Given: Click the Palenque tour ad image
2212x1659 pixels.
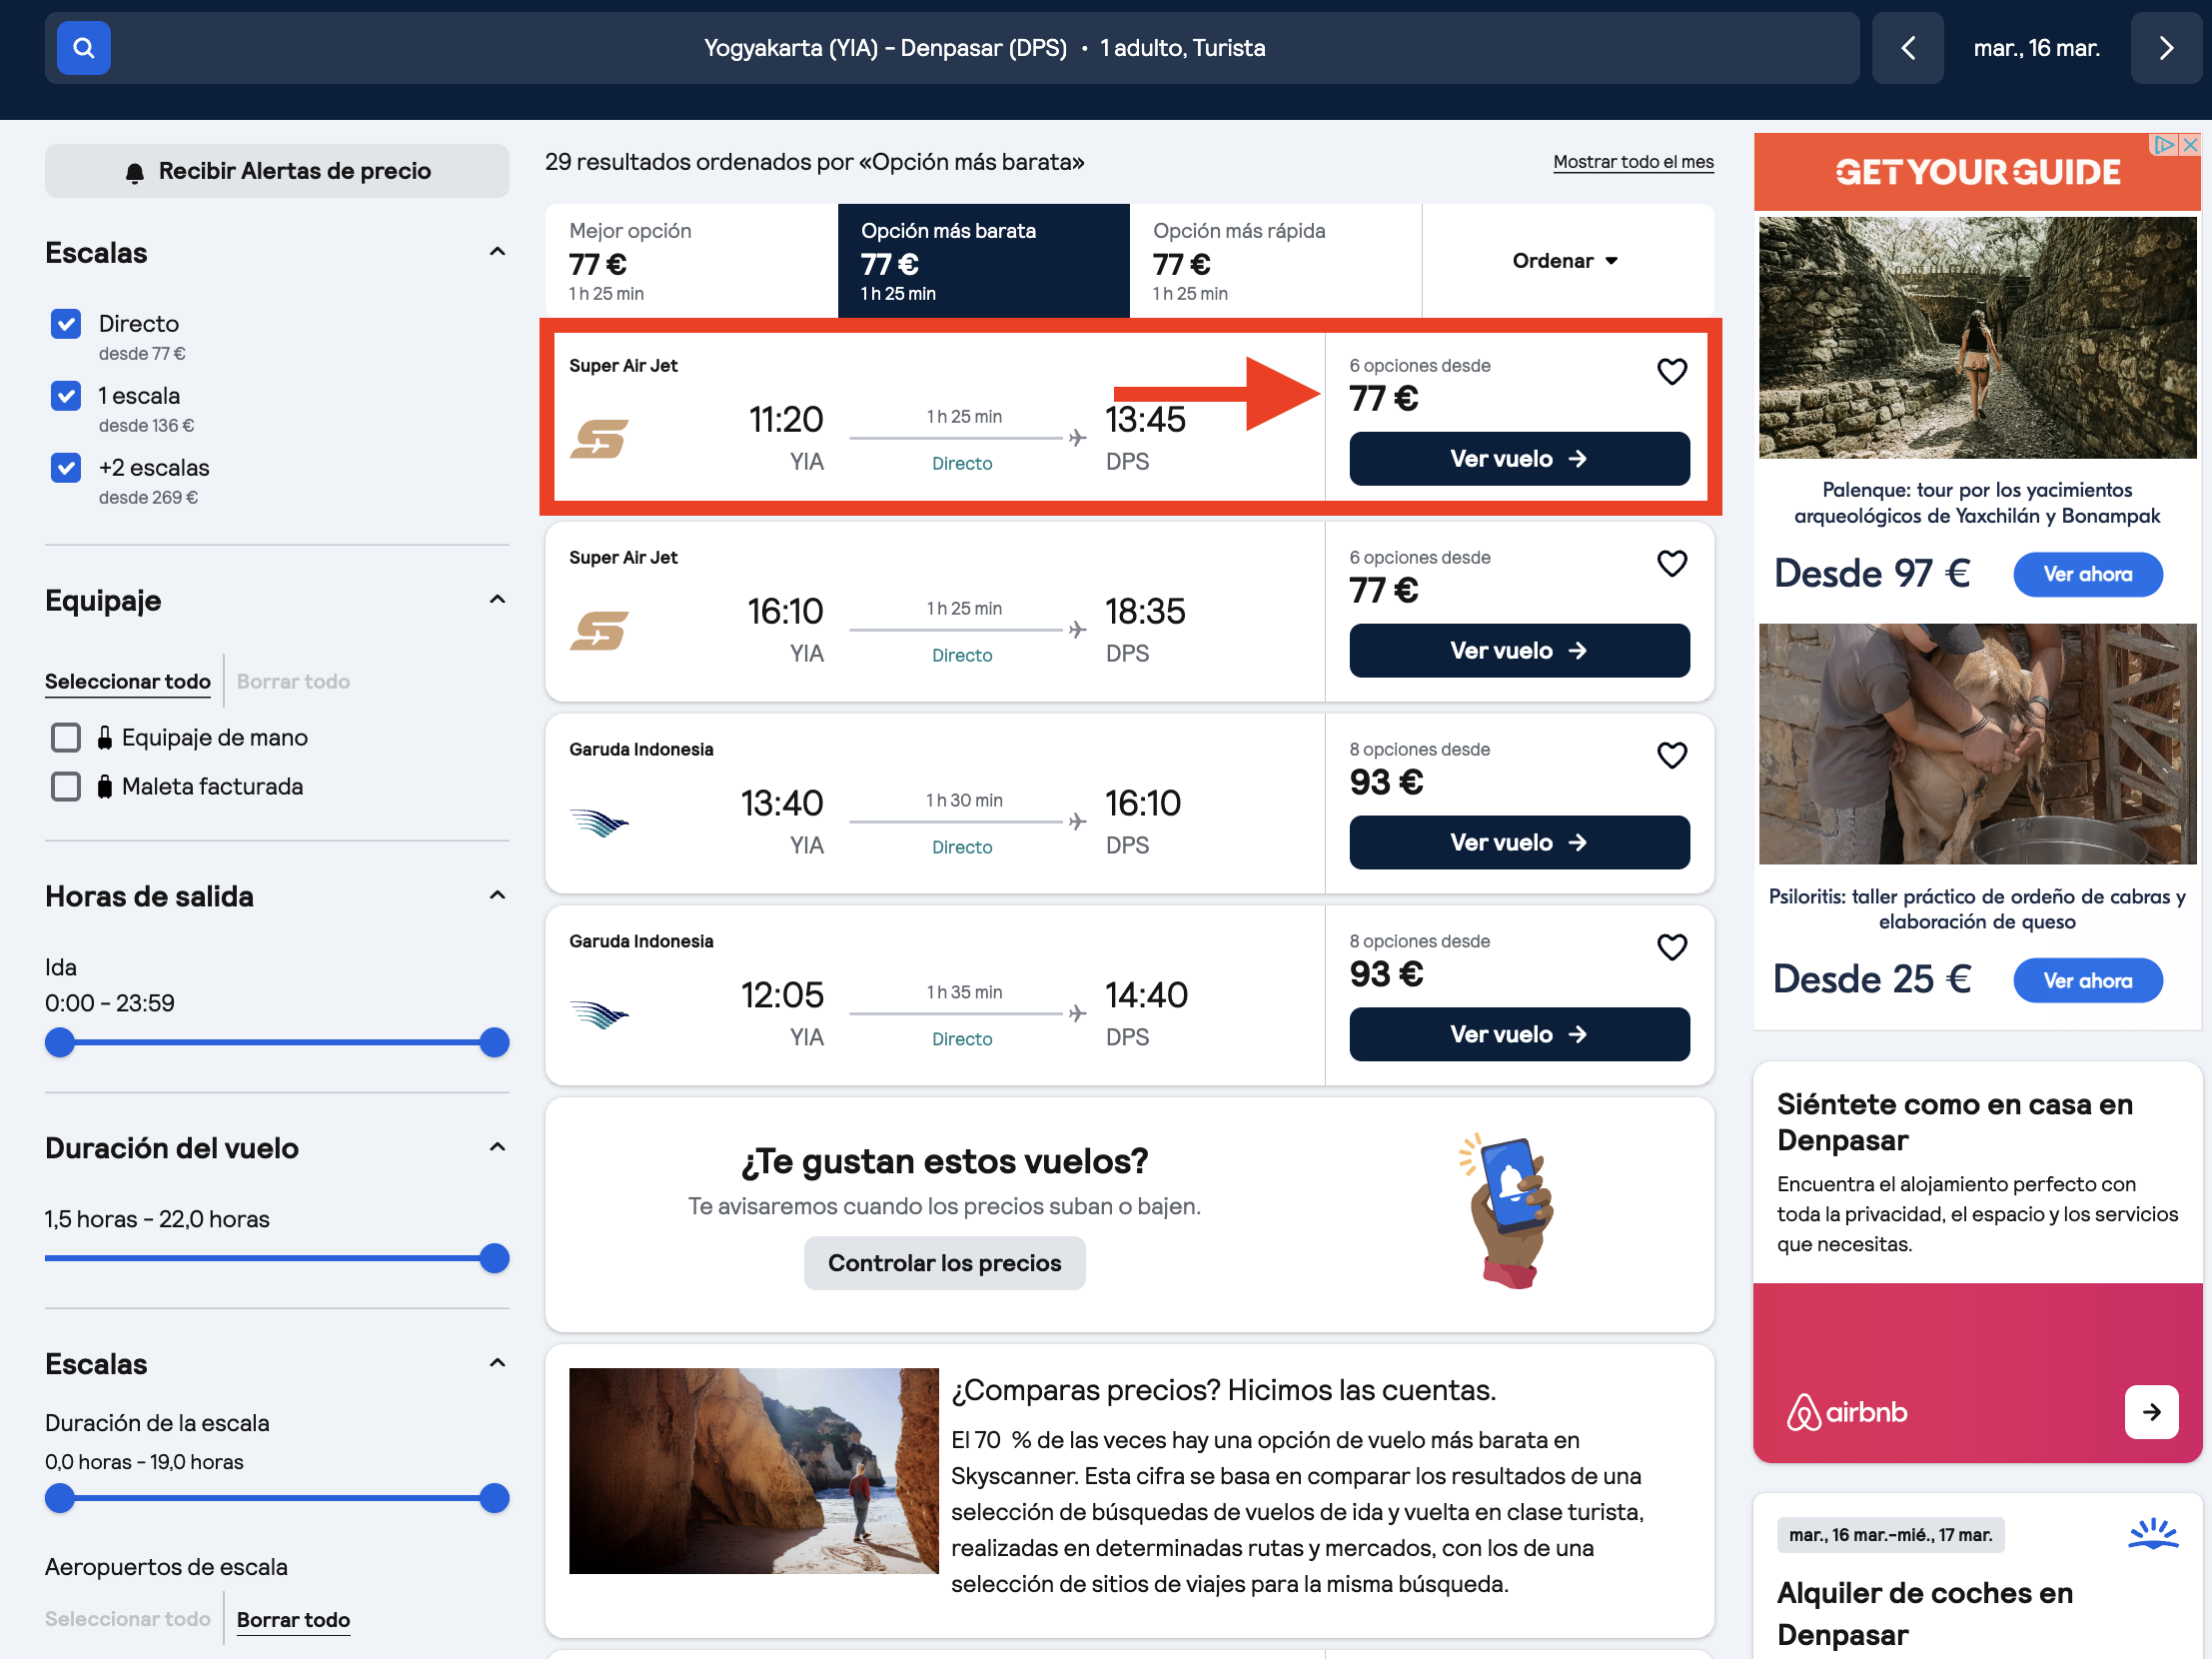Looking at the screenshot, I should [x=1977, y=338].
